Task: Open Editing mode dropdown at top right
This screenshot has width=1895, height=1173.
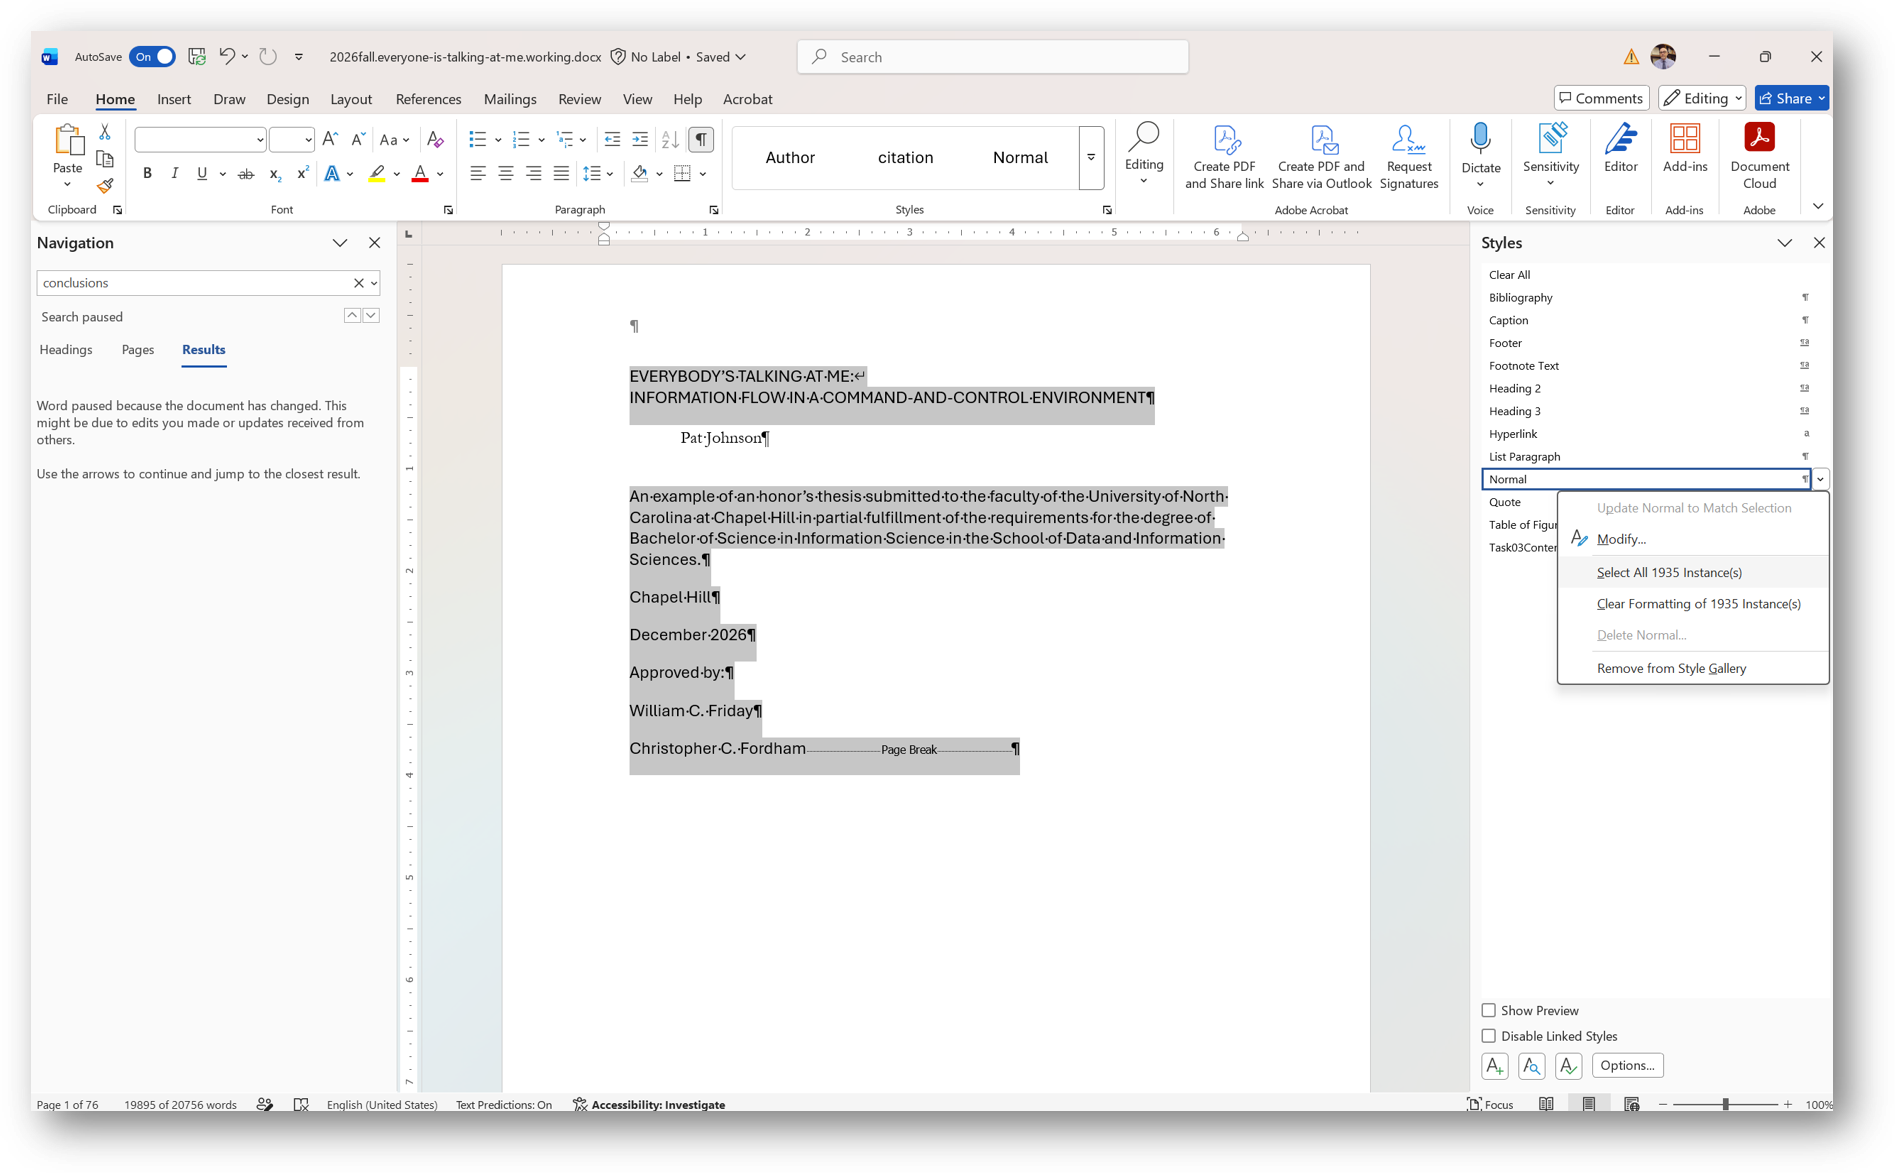Action: coord(1702,98)
